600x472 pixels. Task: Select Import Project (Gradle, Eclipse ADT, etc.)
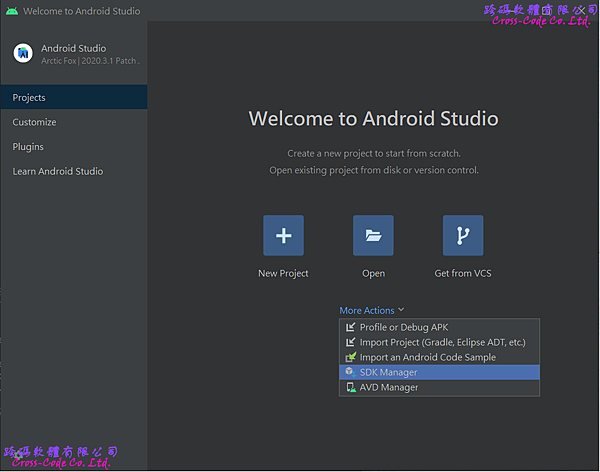442,342
